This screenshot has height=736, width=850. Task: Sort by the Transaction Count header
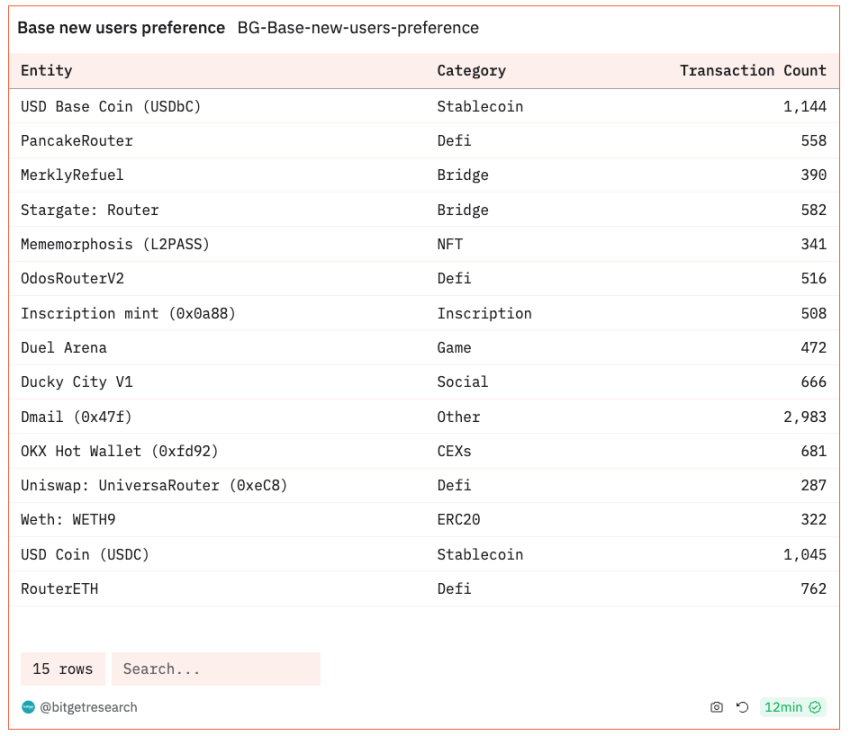coord(752,71)
